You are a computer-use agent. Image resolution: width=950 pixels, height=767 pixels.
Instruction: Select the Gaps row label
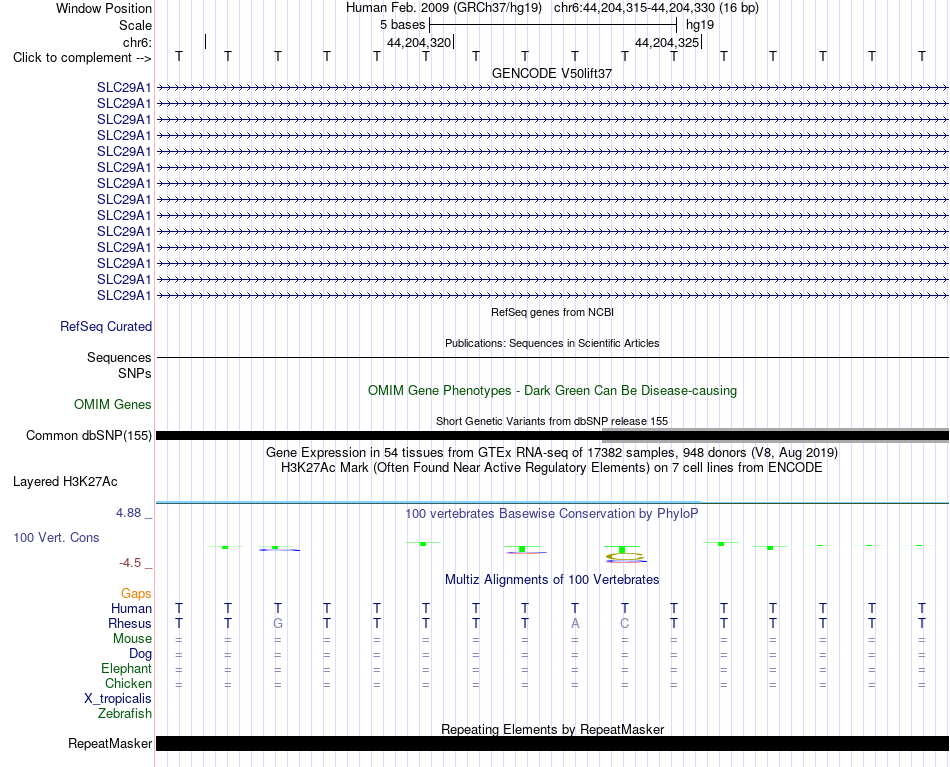136,594
